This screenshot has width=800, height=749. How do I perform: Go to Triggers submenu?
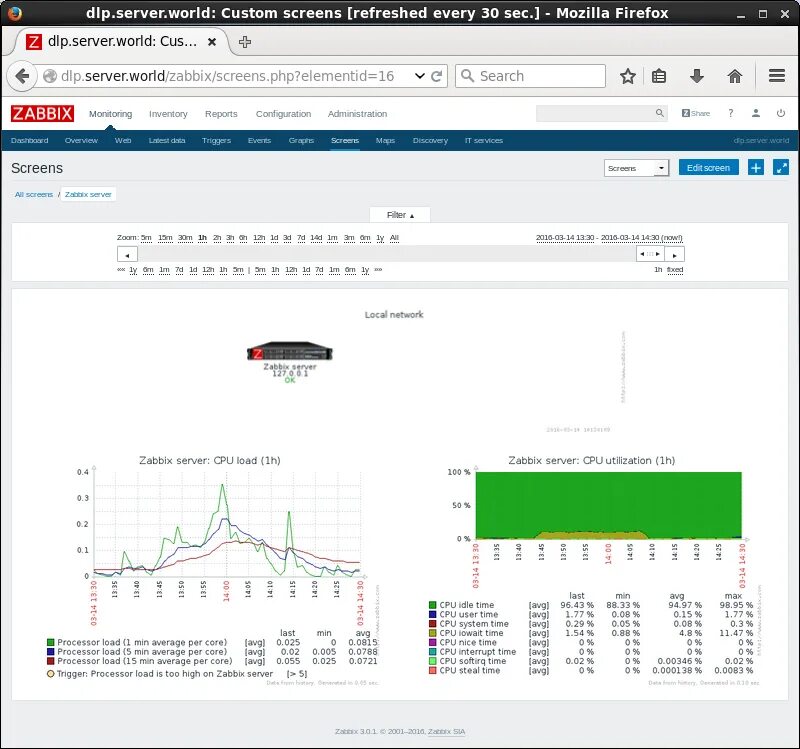[216, 140]
